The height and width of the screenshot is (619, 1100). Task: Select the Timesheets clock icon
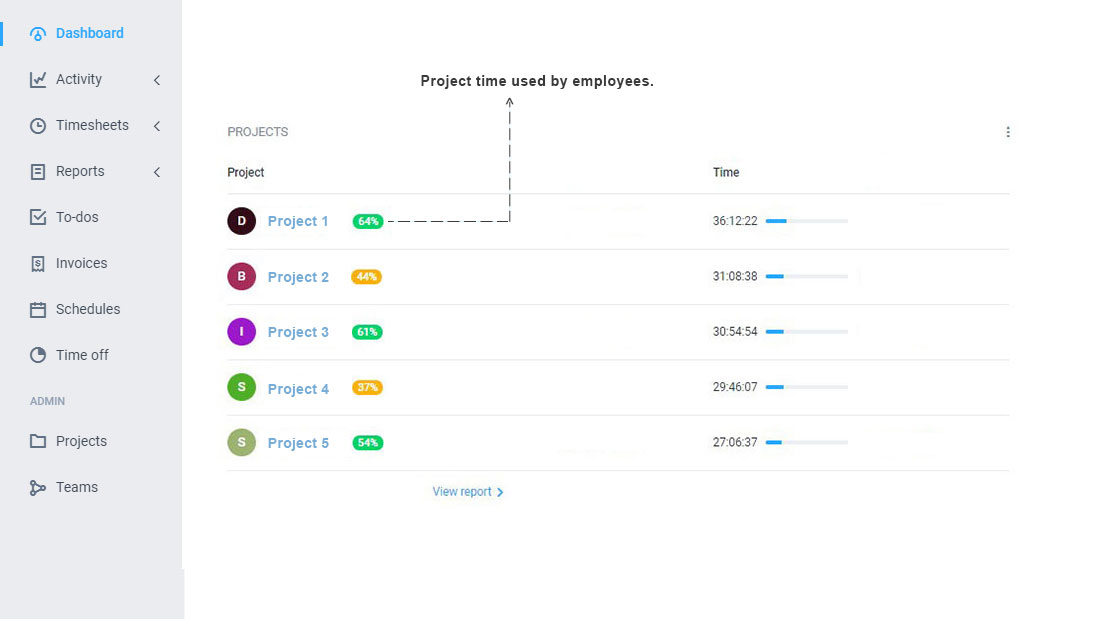coord(38,126)
